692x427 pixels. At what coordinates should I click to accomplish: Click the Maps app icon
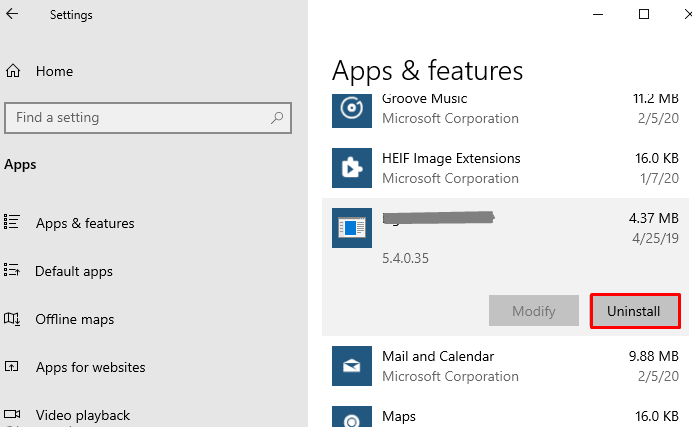click(x=351, y=418)
